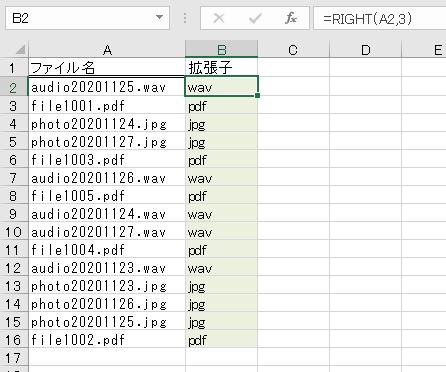Select cell file1001.pdf
The width and height of the screenshot is (446, 372).
pyautogui.click(x=107, y=105)
